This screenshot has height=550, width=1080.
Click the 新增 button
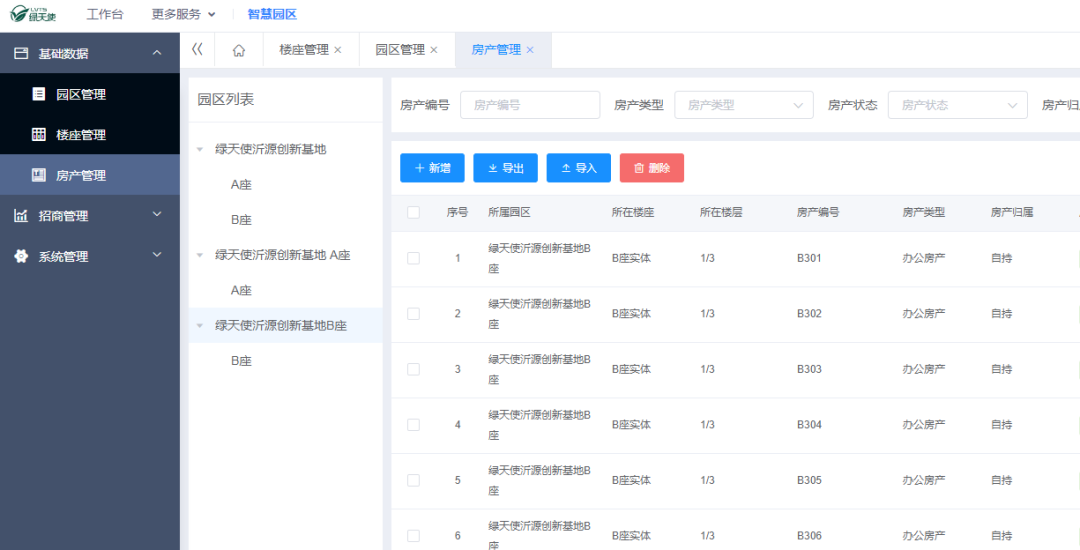(432, 168)
